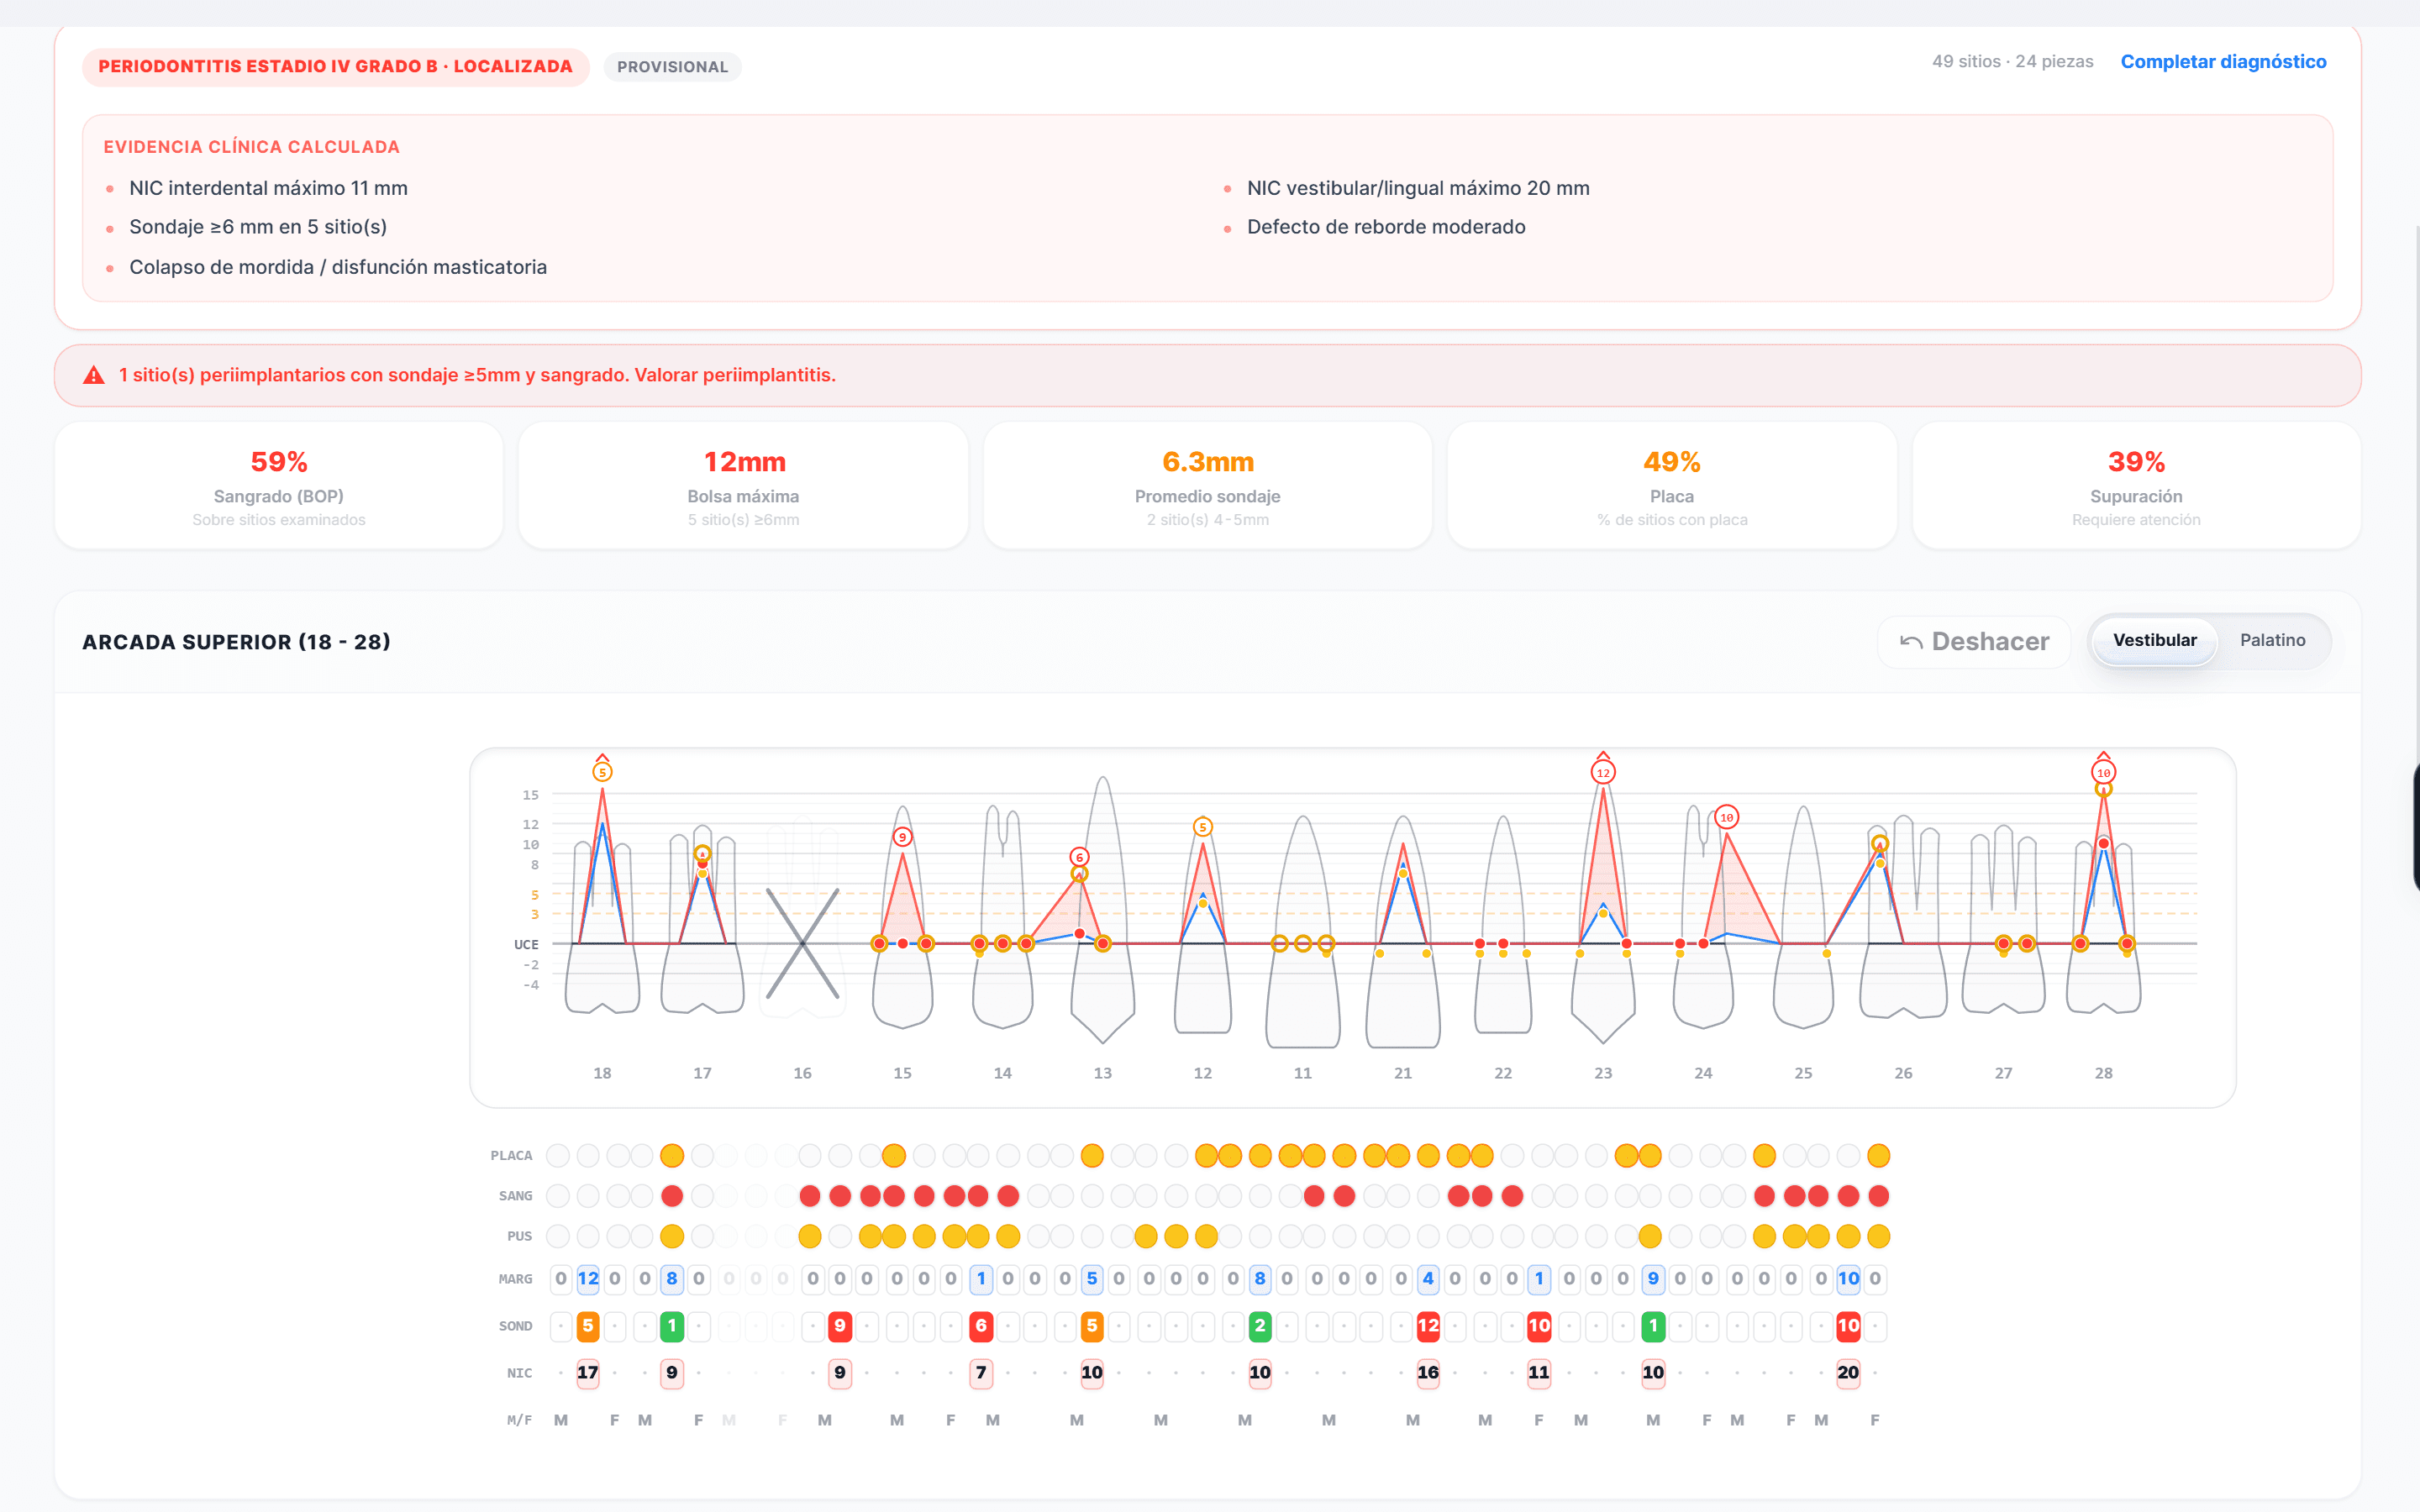
Task: Click the NIC value 20
Action: tap(1848, 1373)
